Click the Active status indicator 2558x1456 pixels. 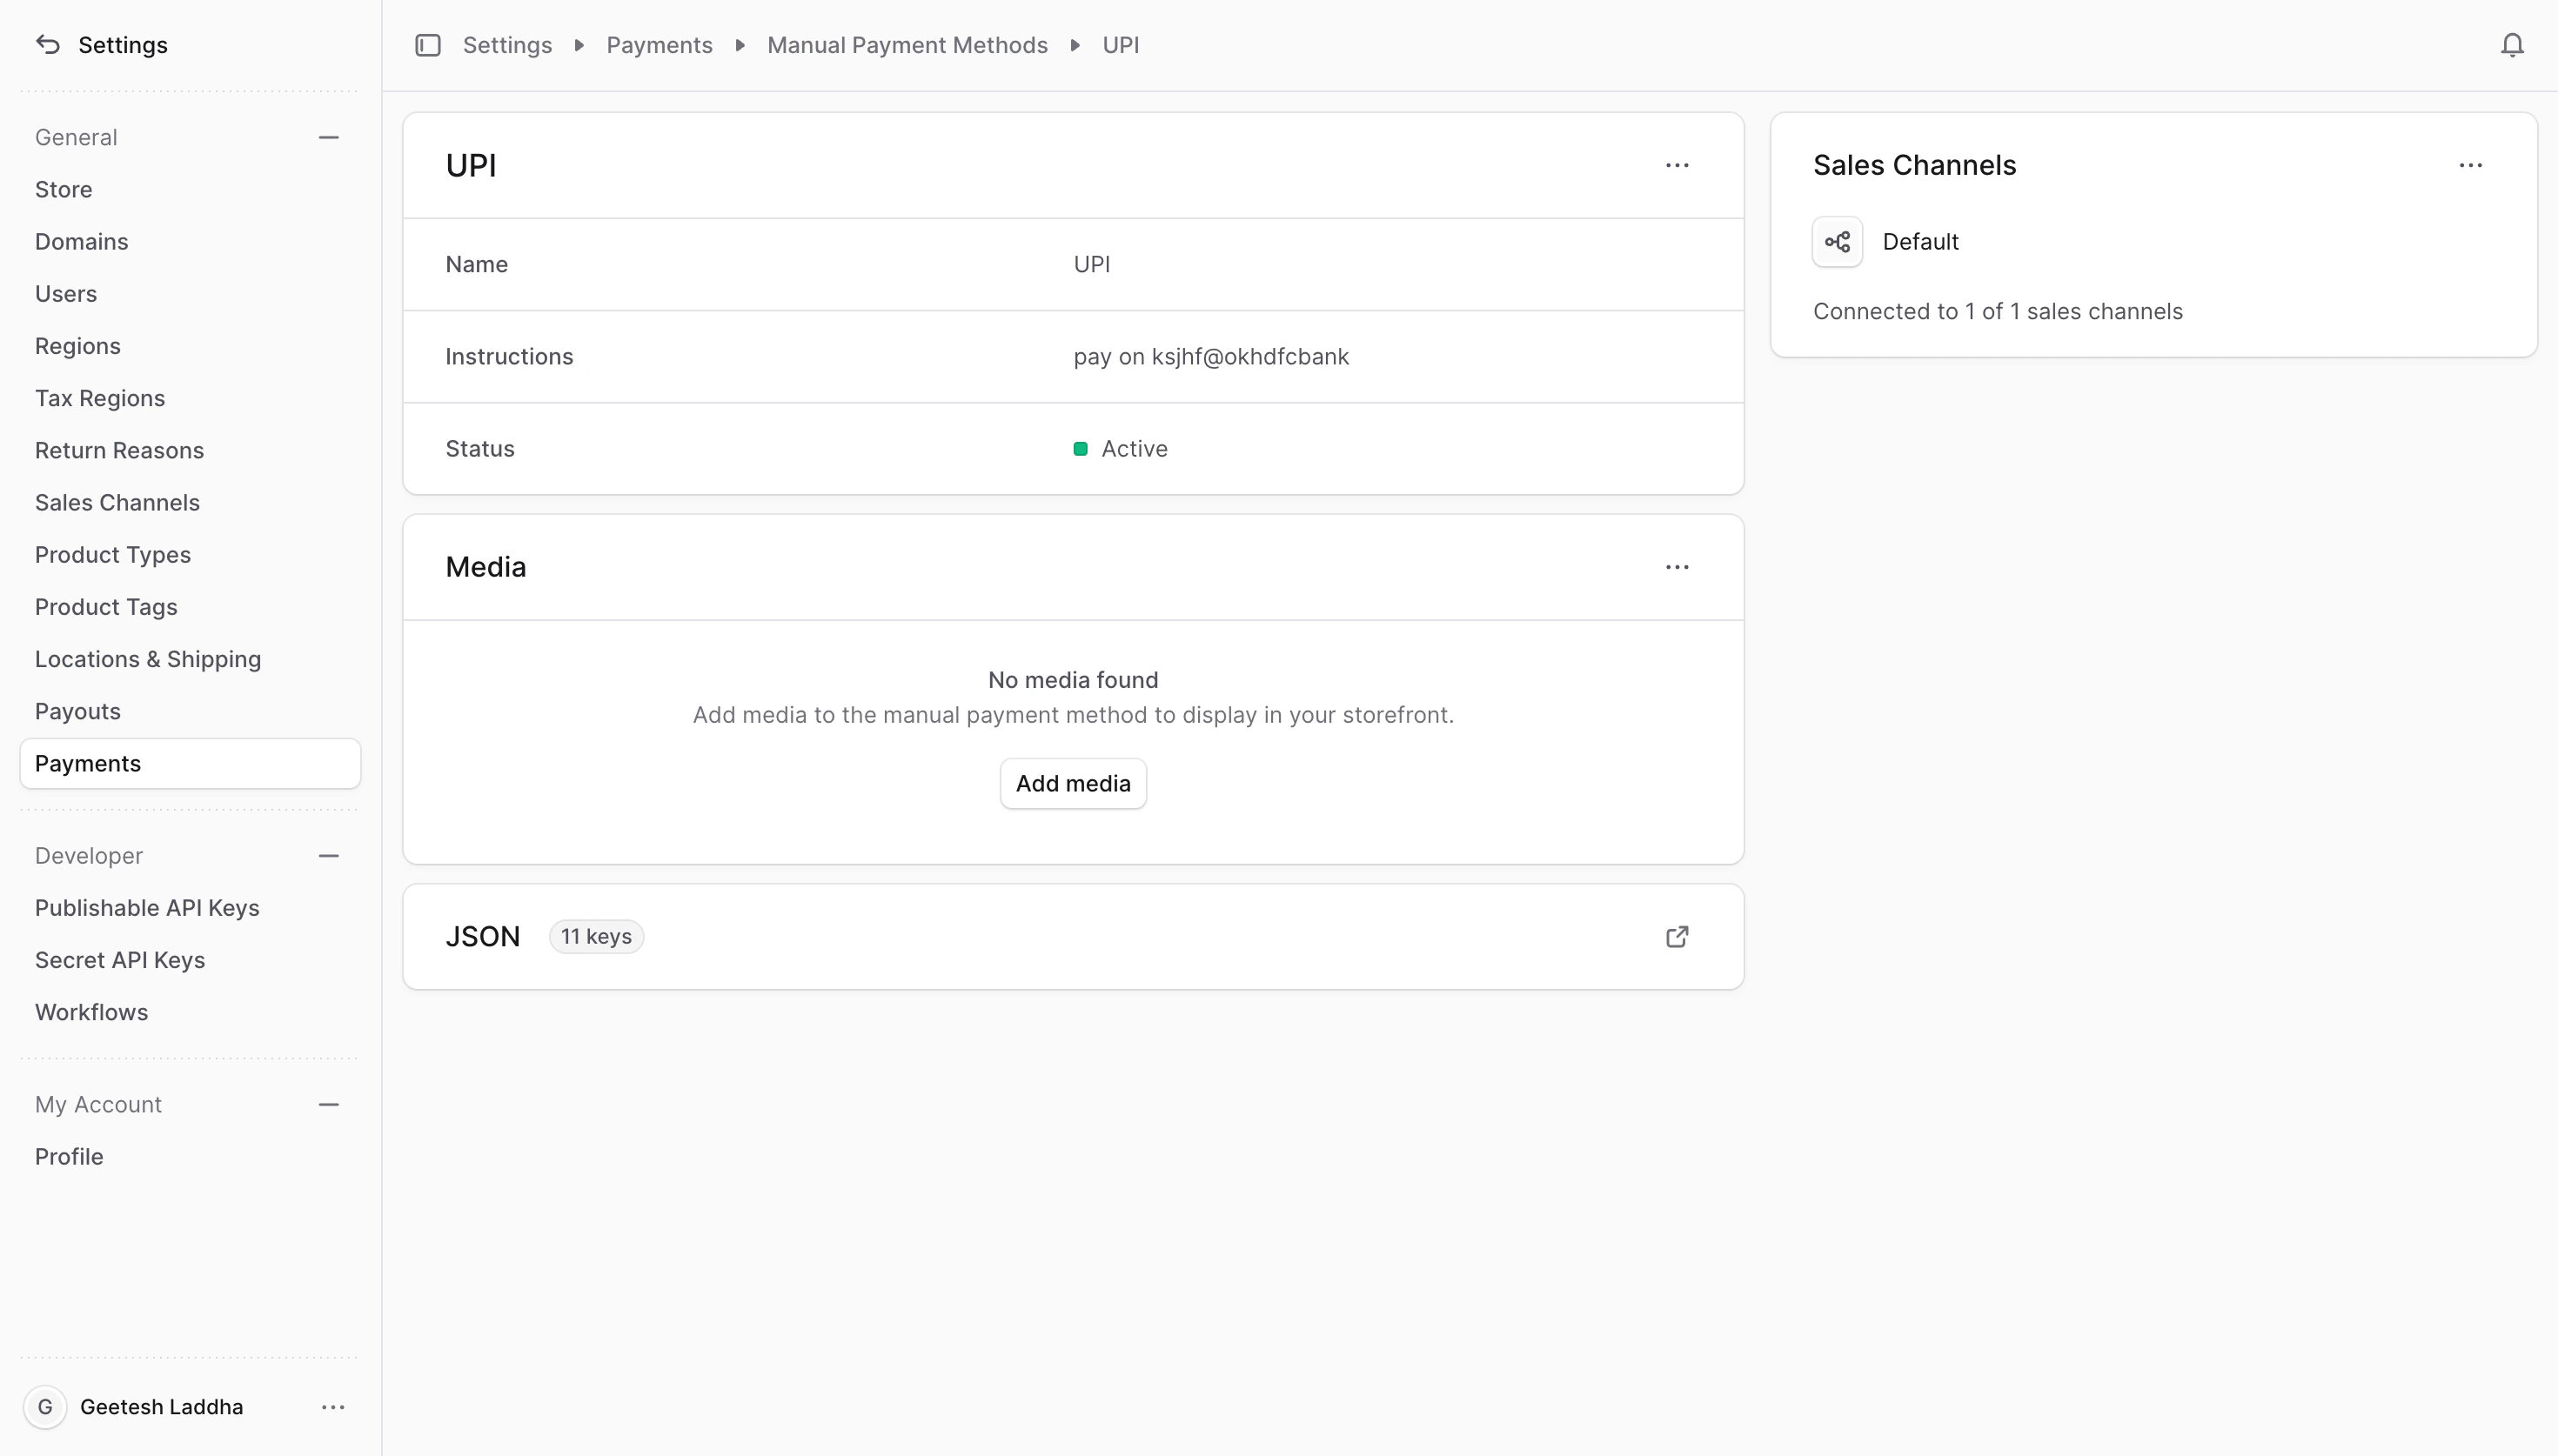[x=1081, y=448]
